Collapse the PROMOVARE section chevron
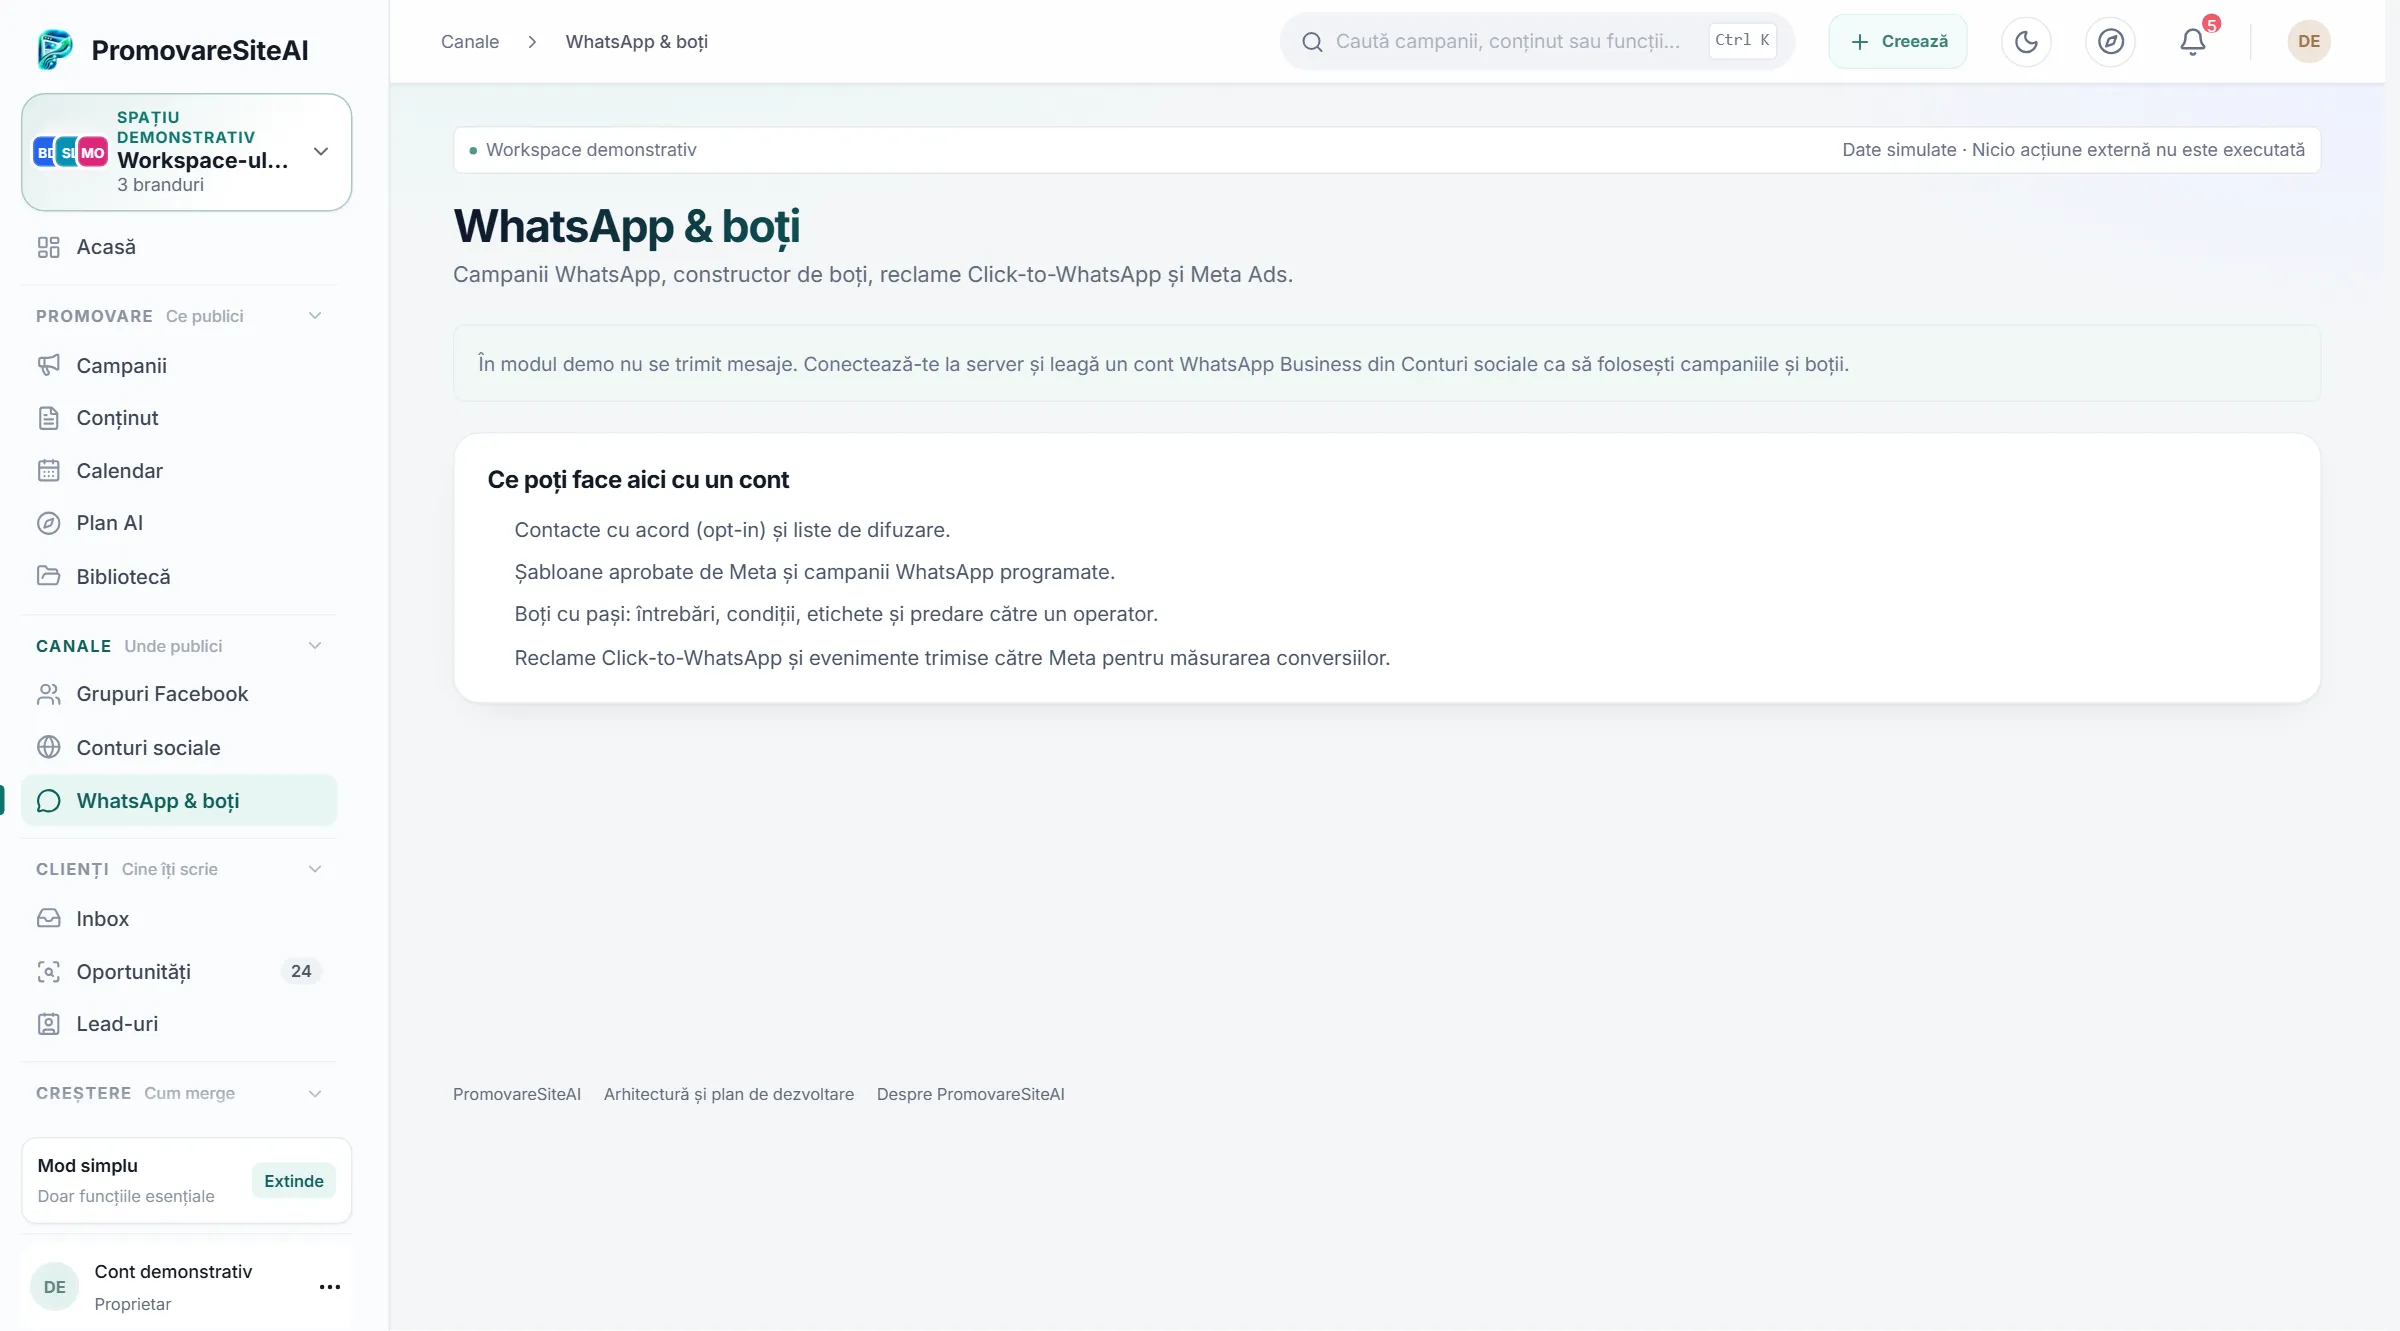This screenshot has width=2400, height=1331. (x=315, y=316)
